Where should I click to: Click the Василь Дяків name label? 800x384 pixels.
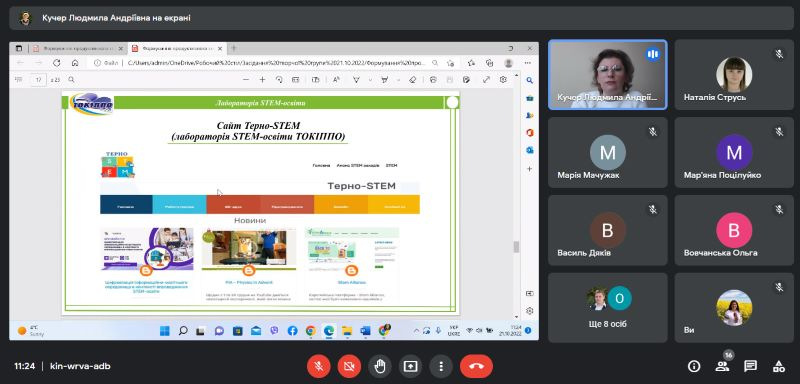584,252
